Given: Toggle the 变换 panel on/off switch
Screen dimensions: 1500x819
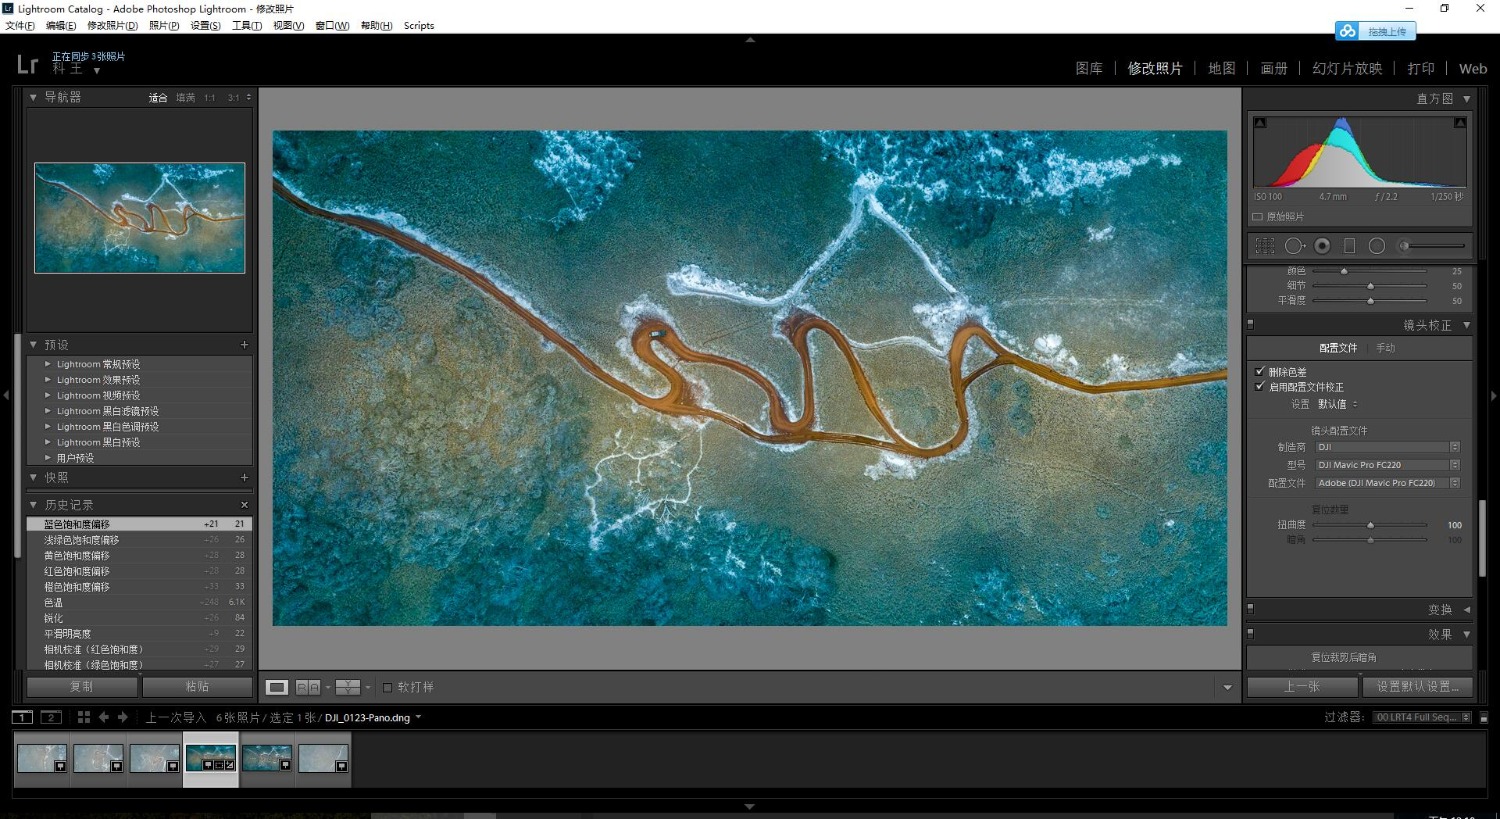Looking at the screenshot, I should [1251, 609].
